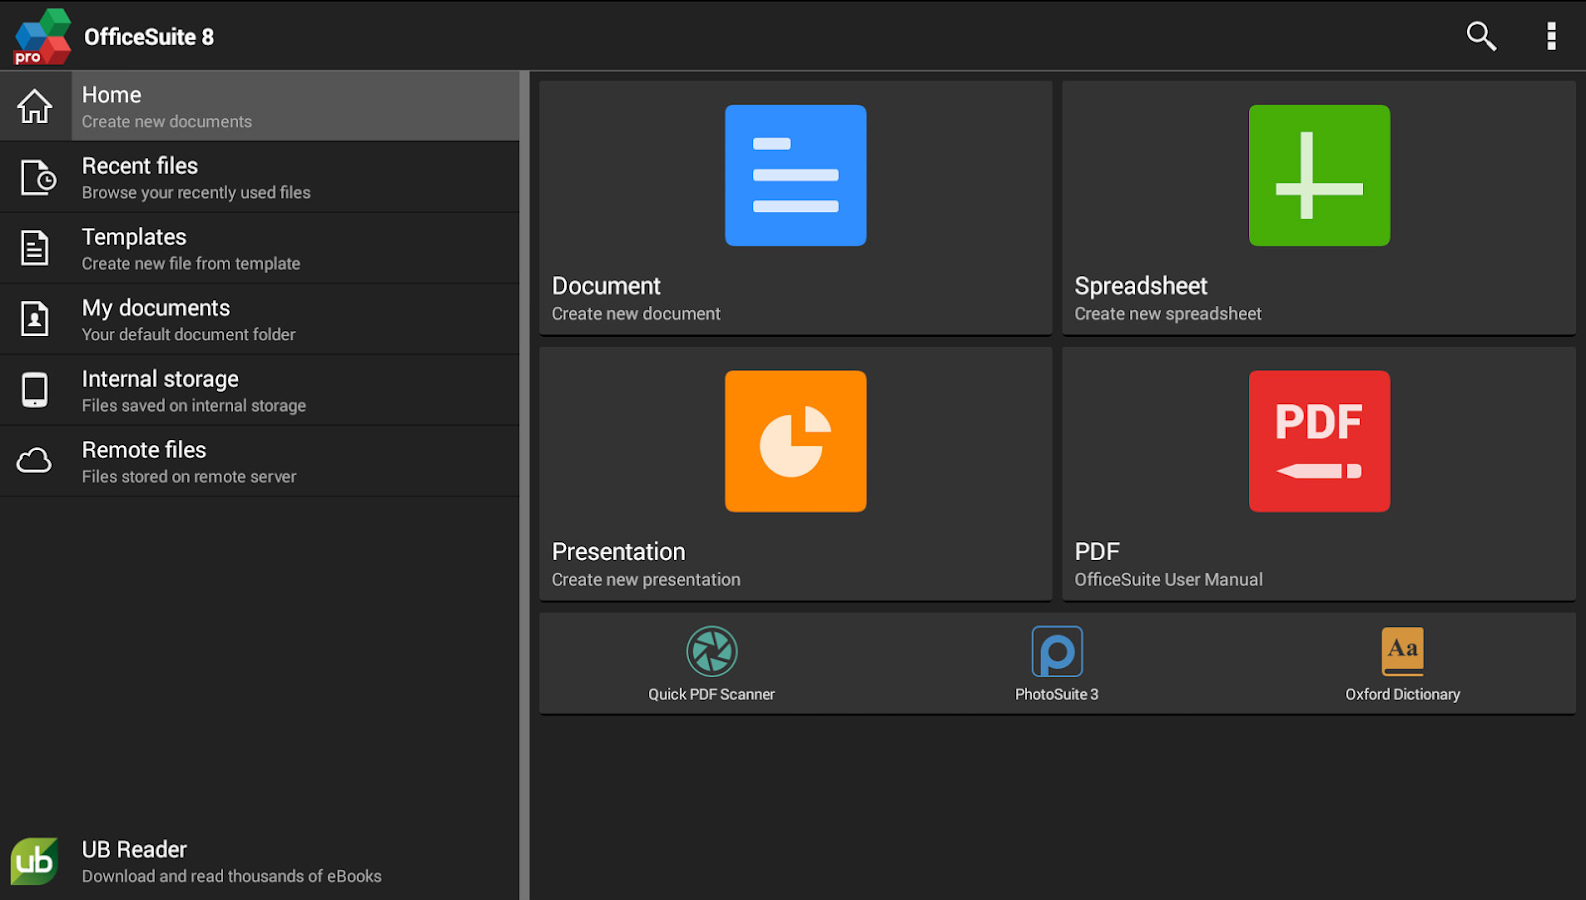The height and width of the screenshot is (900, 1586).
Task: Click the Document card title
Action: click(606, 286)
